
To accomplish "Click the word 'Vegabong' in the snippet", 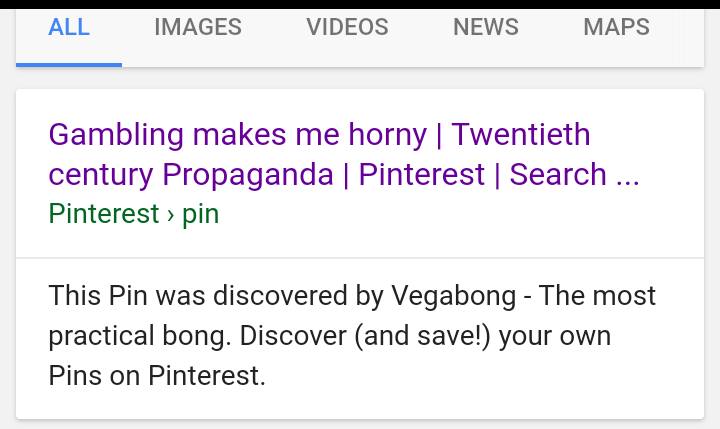I will coord(450,296).
